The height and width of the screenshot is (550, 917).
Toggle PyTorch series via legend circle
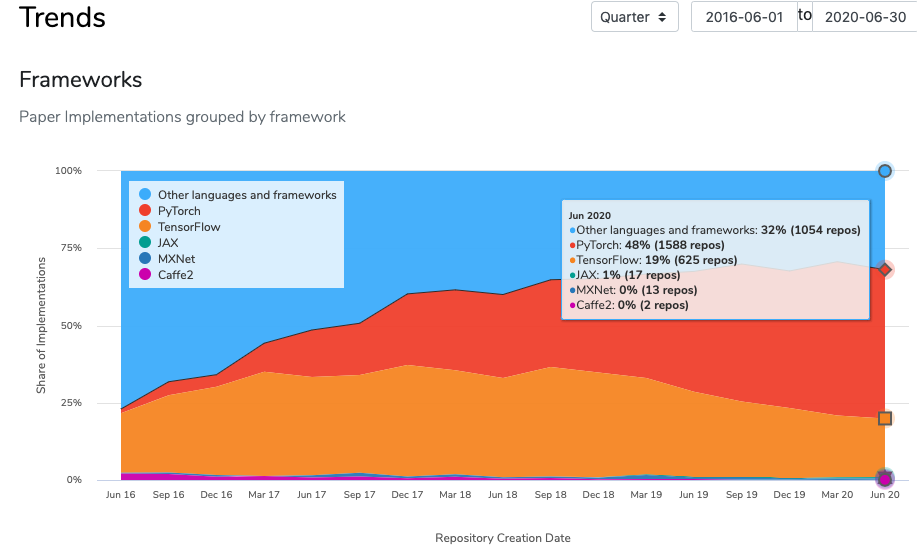pos(145,211)
